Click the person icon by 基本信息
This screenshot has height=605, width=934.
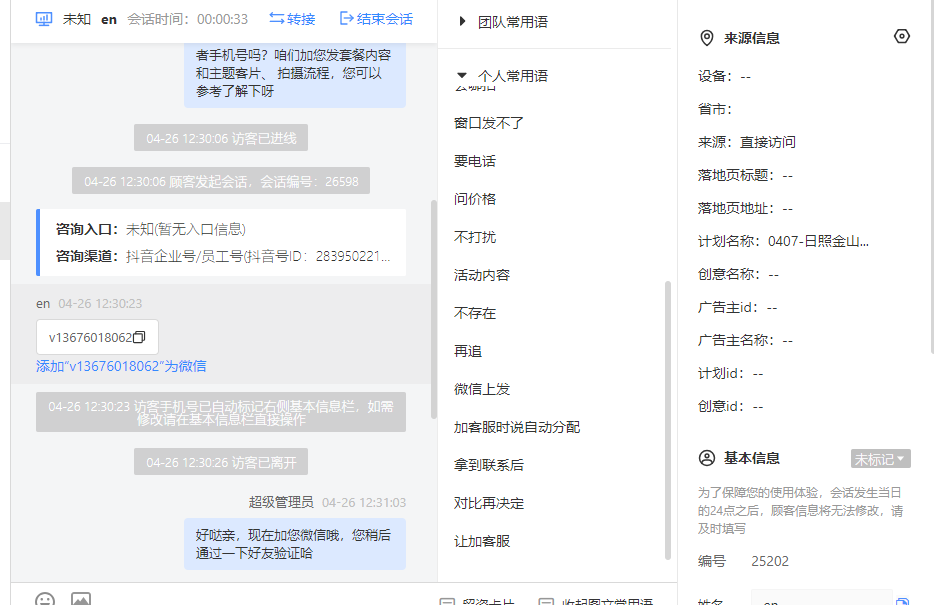coord(706,459)
